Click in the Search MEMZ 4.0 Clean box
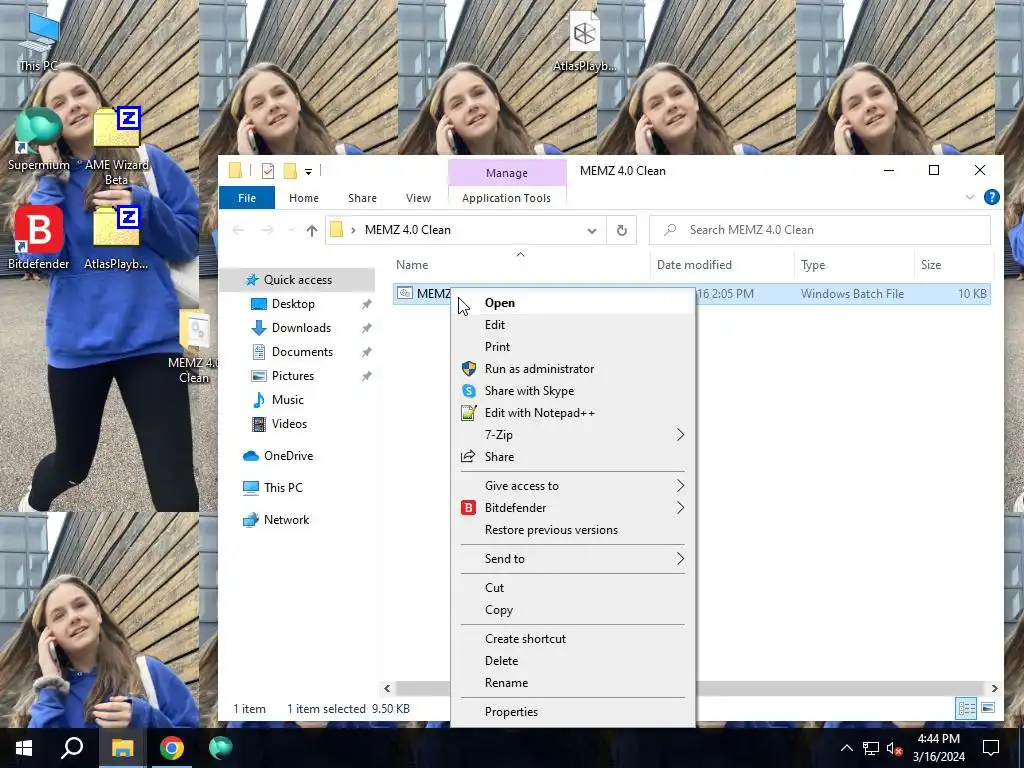This screenshot has width=1024, height=768. [820, 230]
